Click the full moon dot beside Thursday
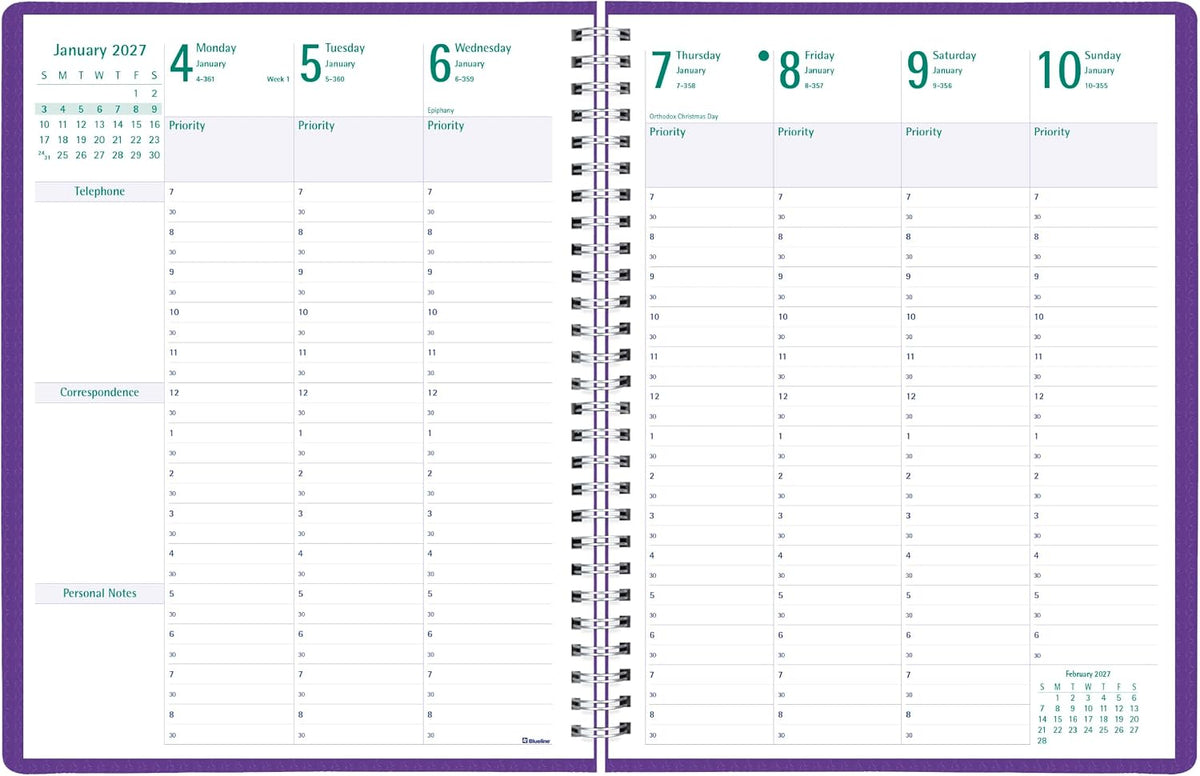The height and width of the screenshot is (776, 1200). click(765, 56)
